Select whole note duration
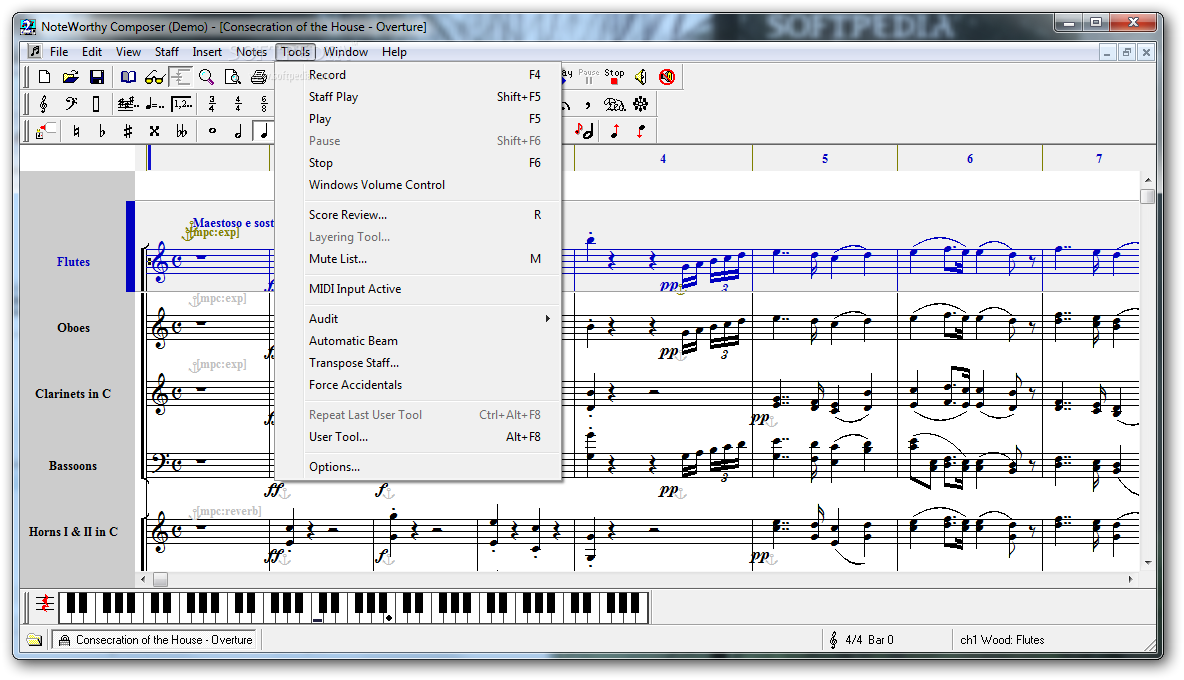This screenshot has width=1184, height=680. (212, 131)
